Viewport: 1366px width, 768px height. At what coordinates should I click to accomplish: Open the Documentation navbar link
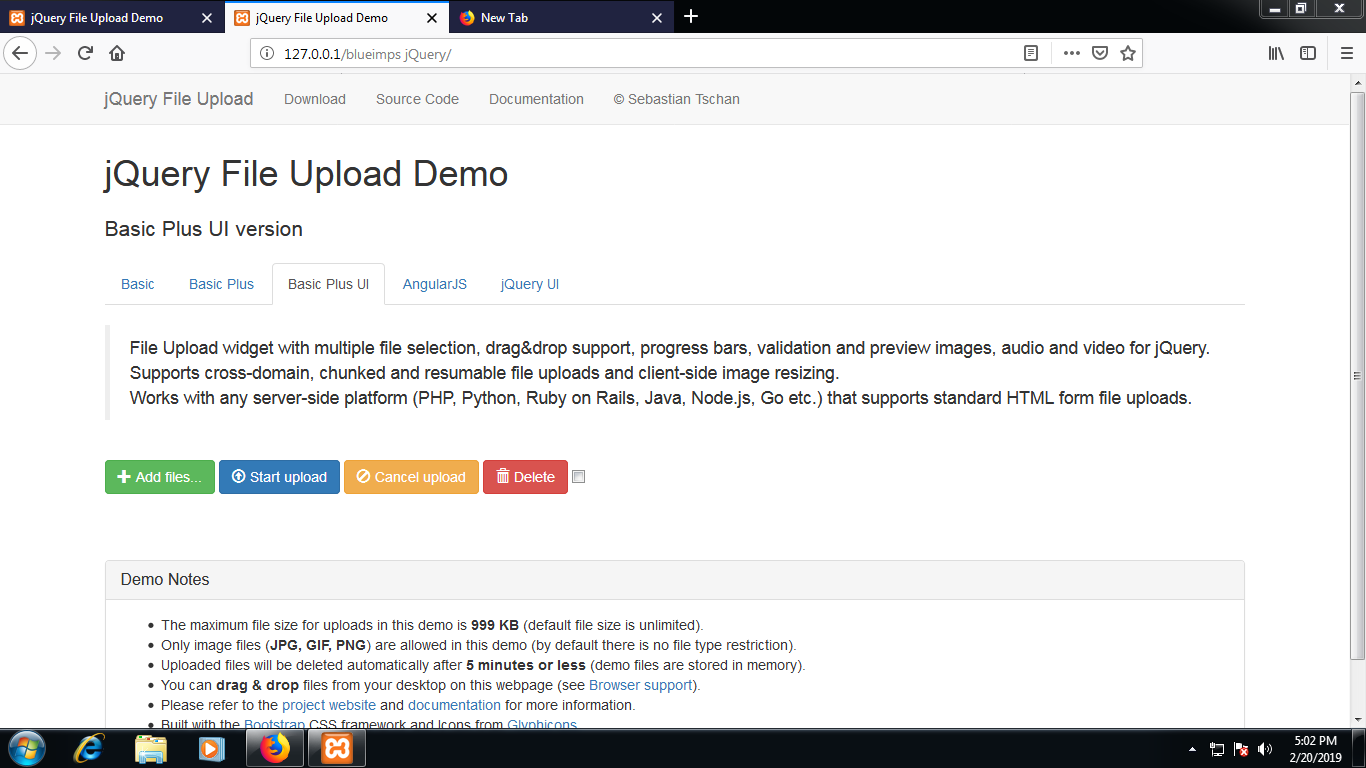click(536, 99)
